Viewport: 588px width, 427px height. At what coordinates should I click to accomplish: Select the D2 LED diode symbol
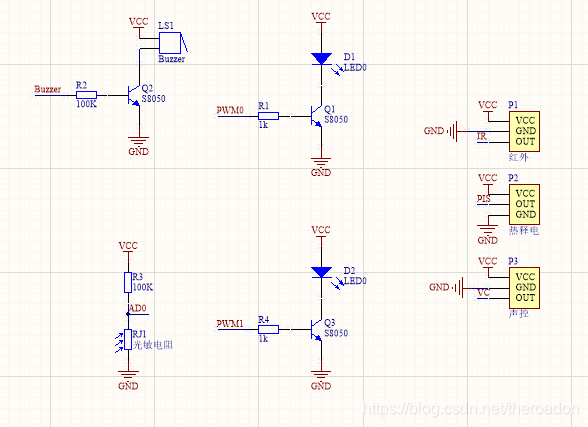321,273
